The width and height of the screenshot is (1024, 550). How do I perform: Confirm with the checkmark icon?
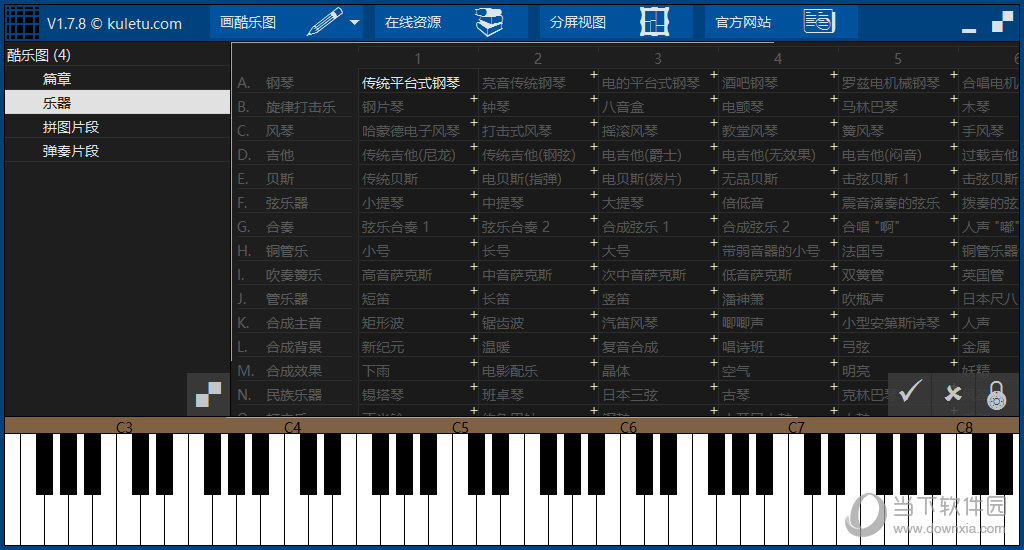(x=910, y=393)
